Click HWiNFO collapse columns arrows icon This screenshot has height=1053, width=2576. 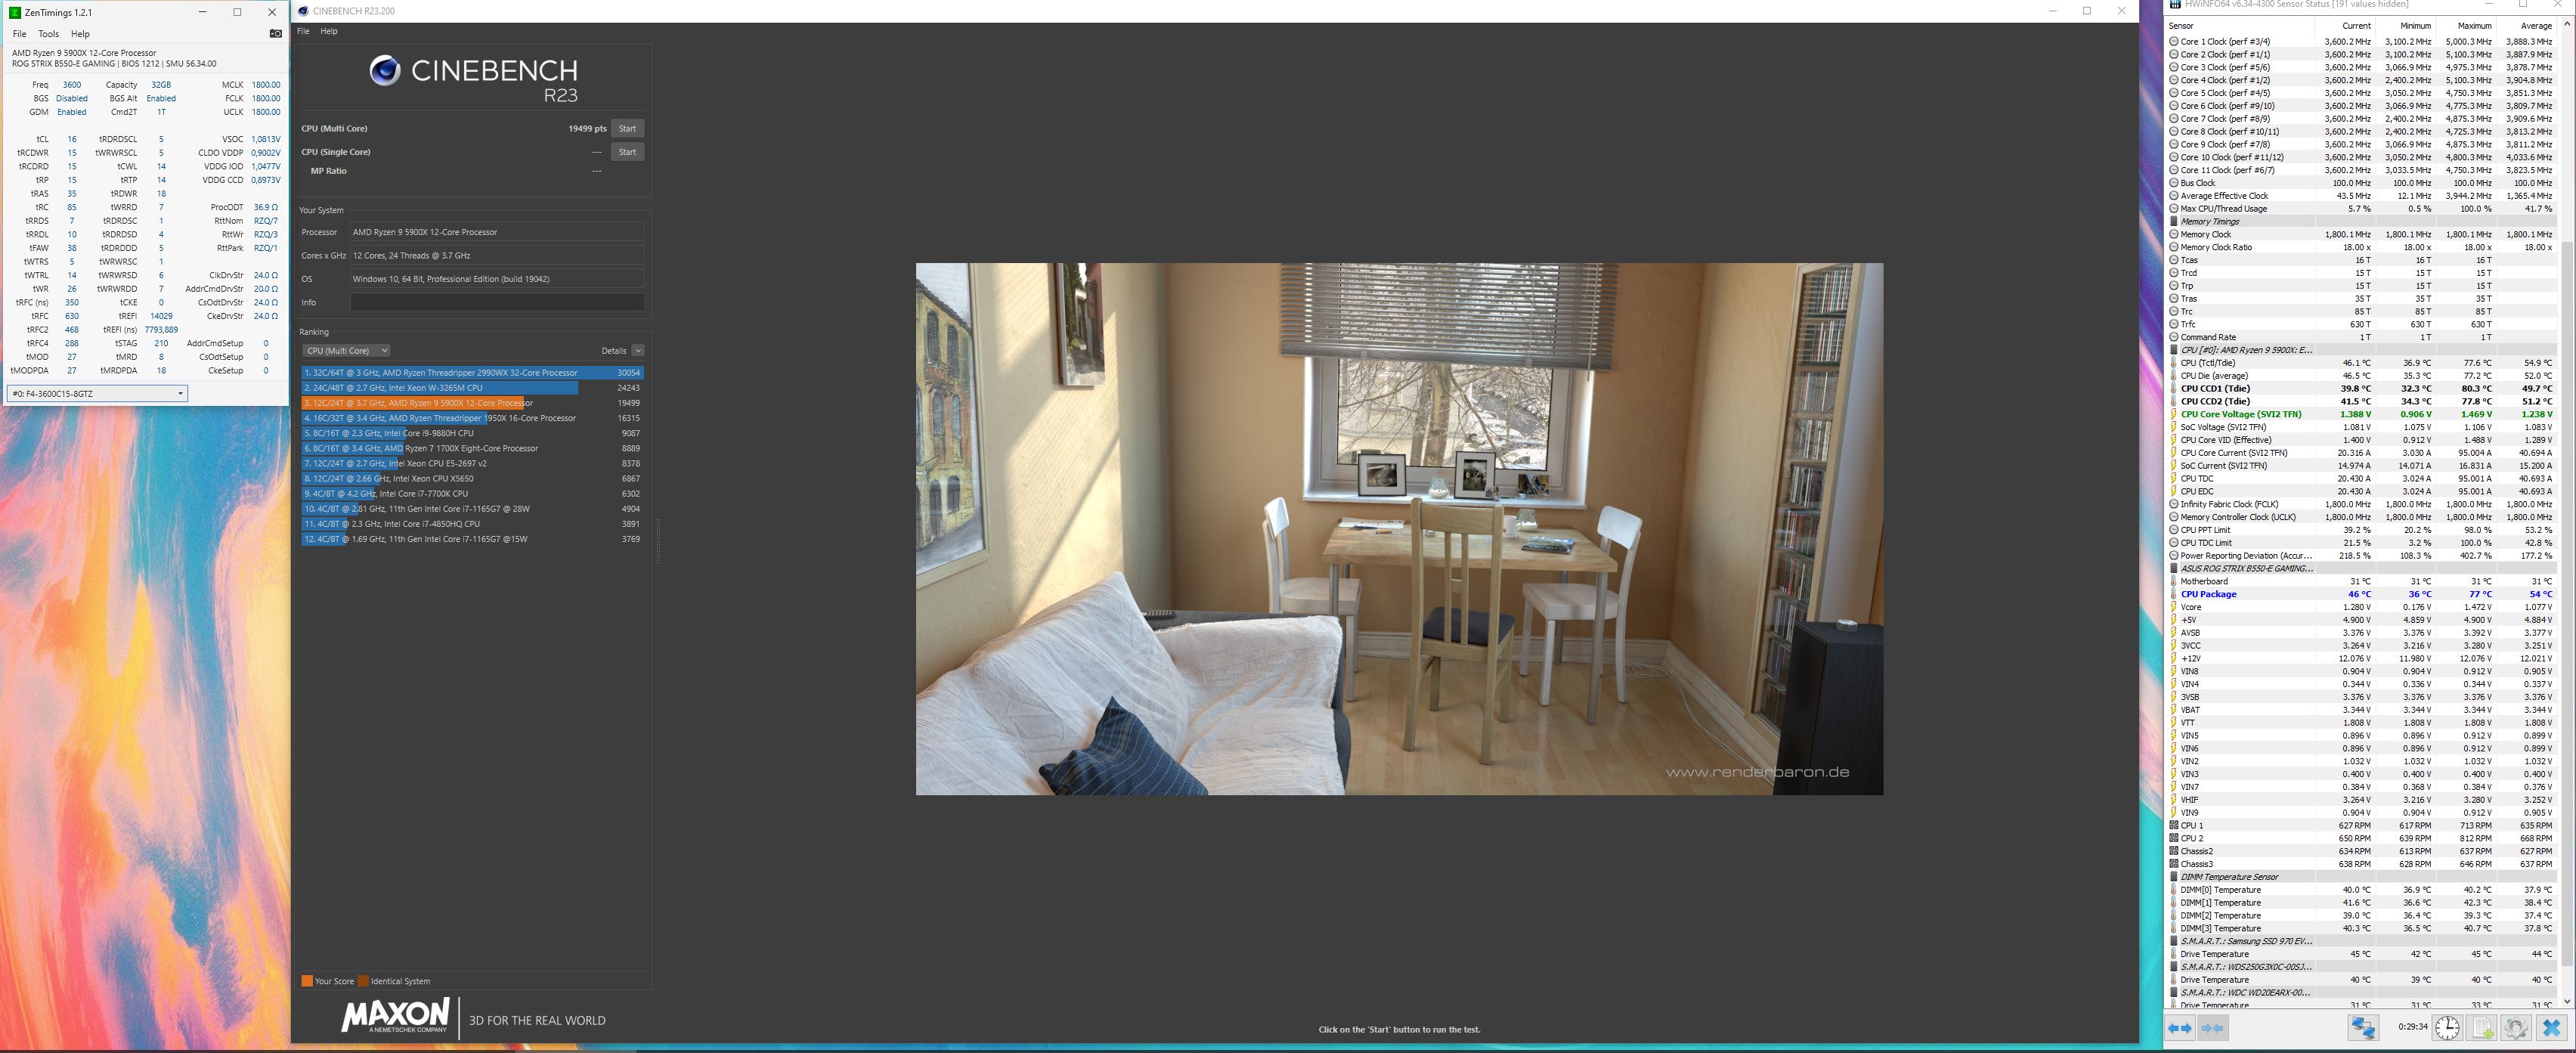2213,1027
